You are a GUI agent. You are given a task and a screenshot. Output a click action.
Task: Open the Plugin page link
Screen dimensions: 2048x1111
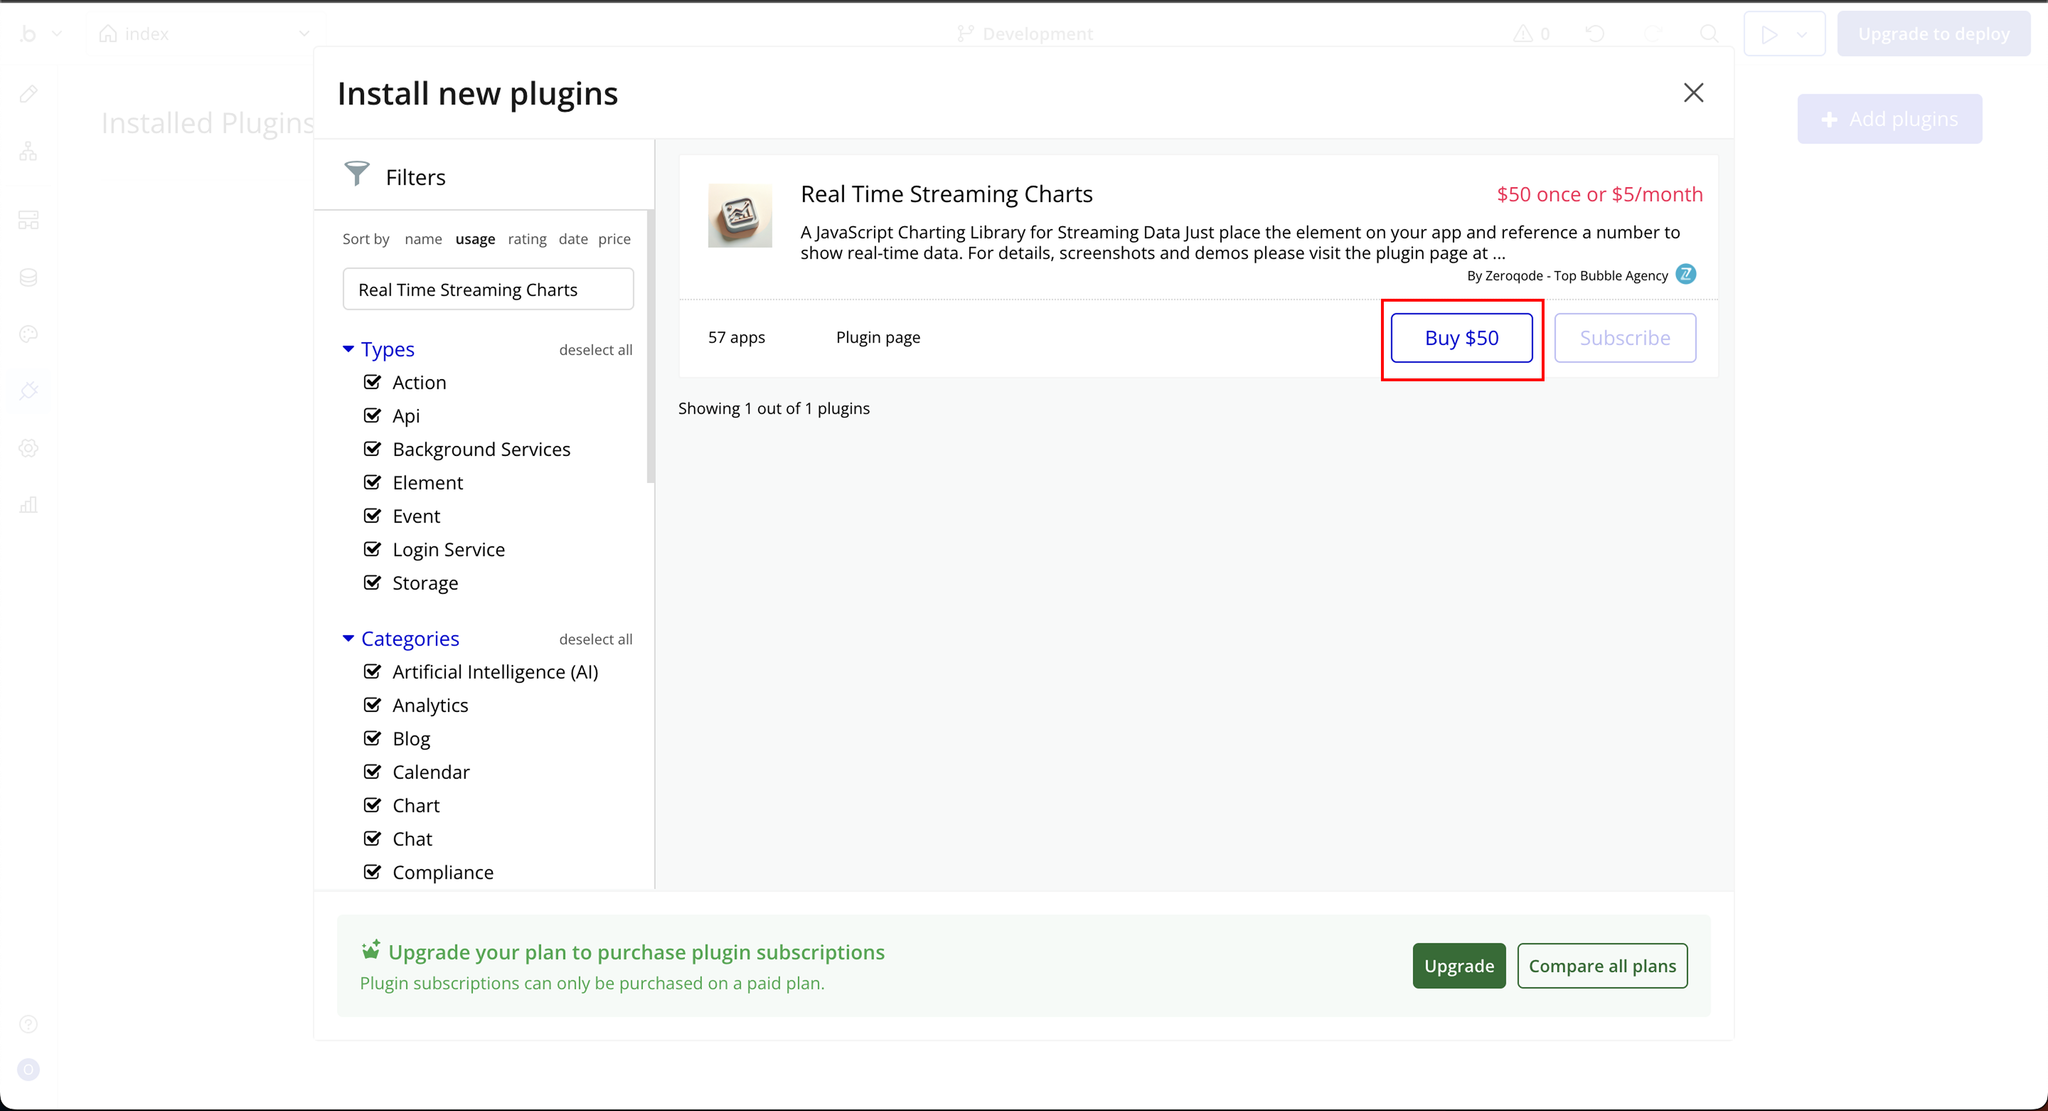pos(878,338)
